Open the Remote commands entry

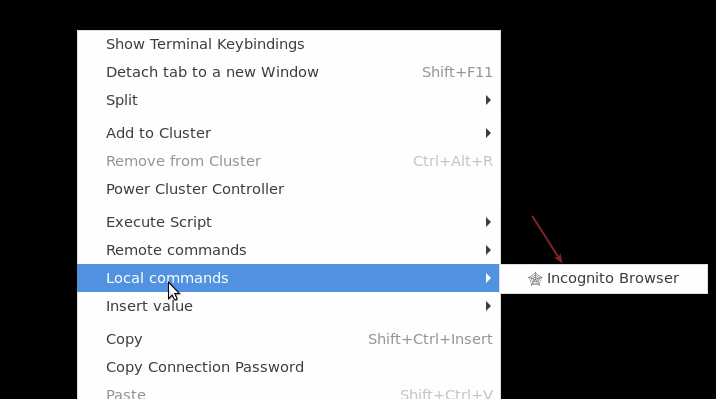pyautogui.click(x=289, y=250)
